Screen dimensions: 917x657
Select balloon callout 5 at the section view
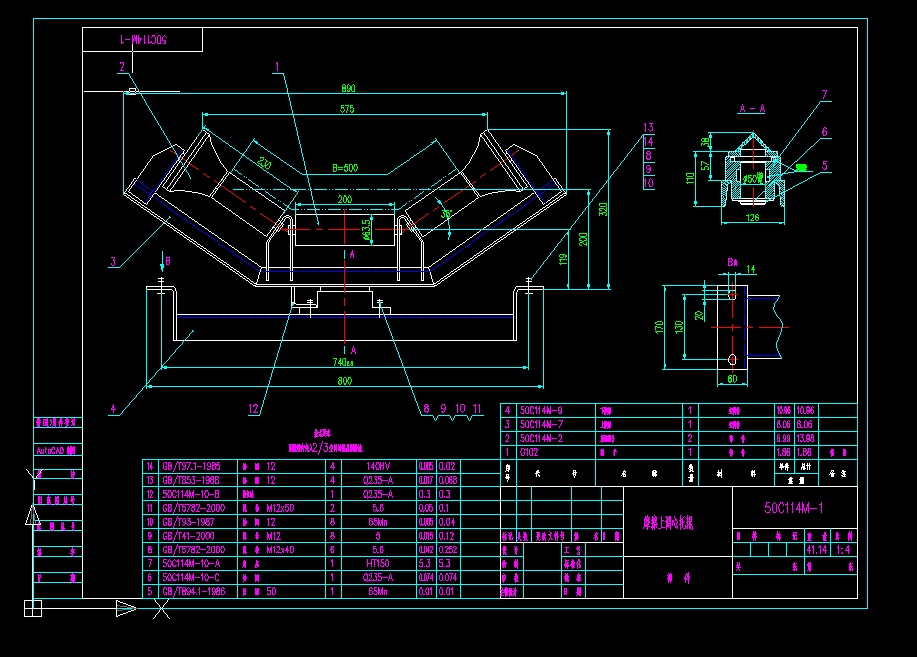[x=826, y=166]
